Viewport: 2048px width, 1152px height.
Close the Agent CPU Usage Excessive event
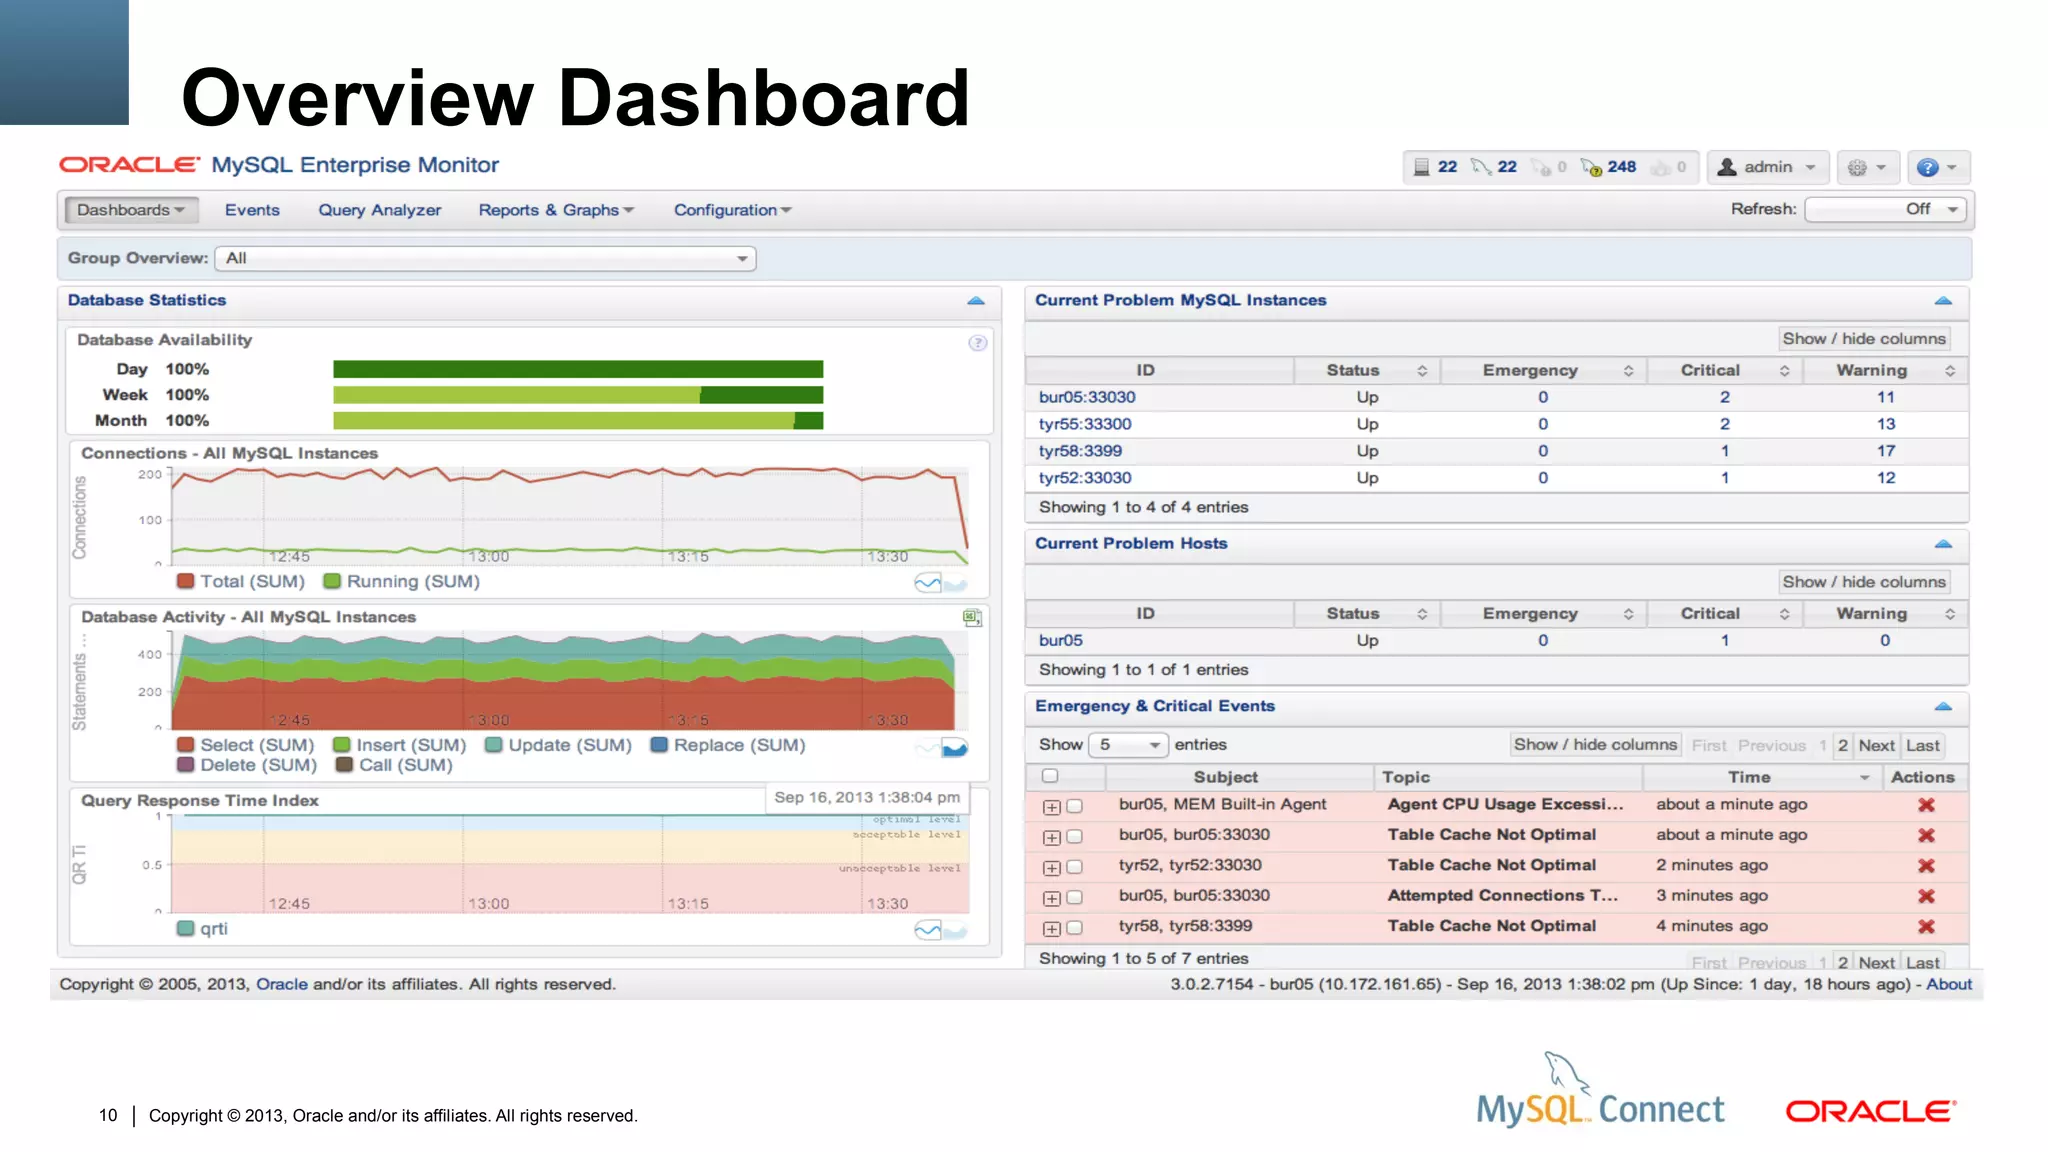coord(1926,805)
